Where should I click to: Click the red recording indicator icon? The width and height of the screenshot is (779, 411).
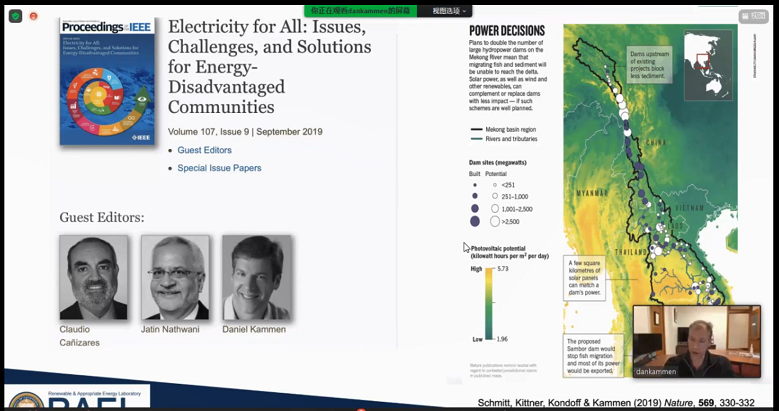[33, 16]
